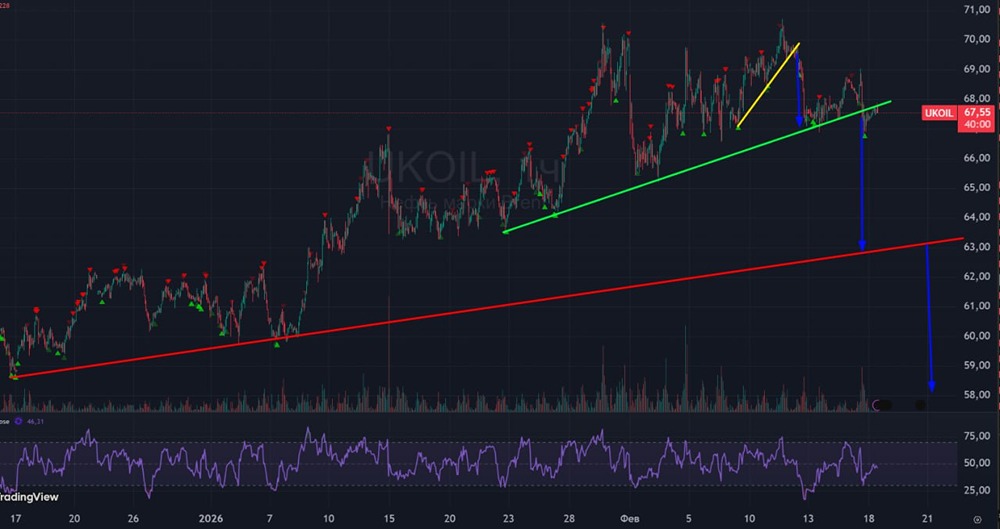Click the bar countdown 40:00
This screenshot has height=529, width=1000.
coord(977,124)
